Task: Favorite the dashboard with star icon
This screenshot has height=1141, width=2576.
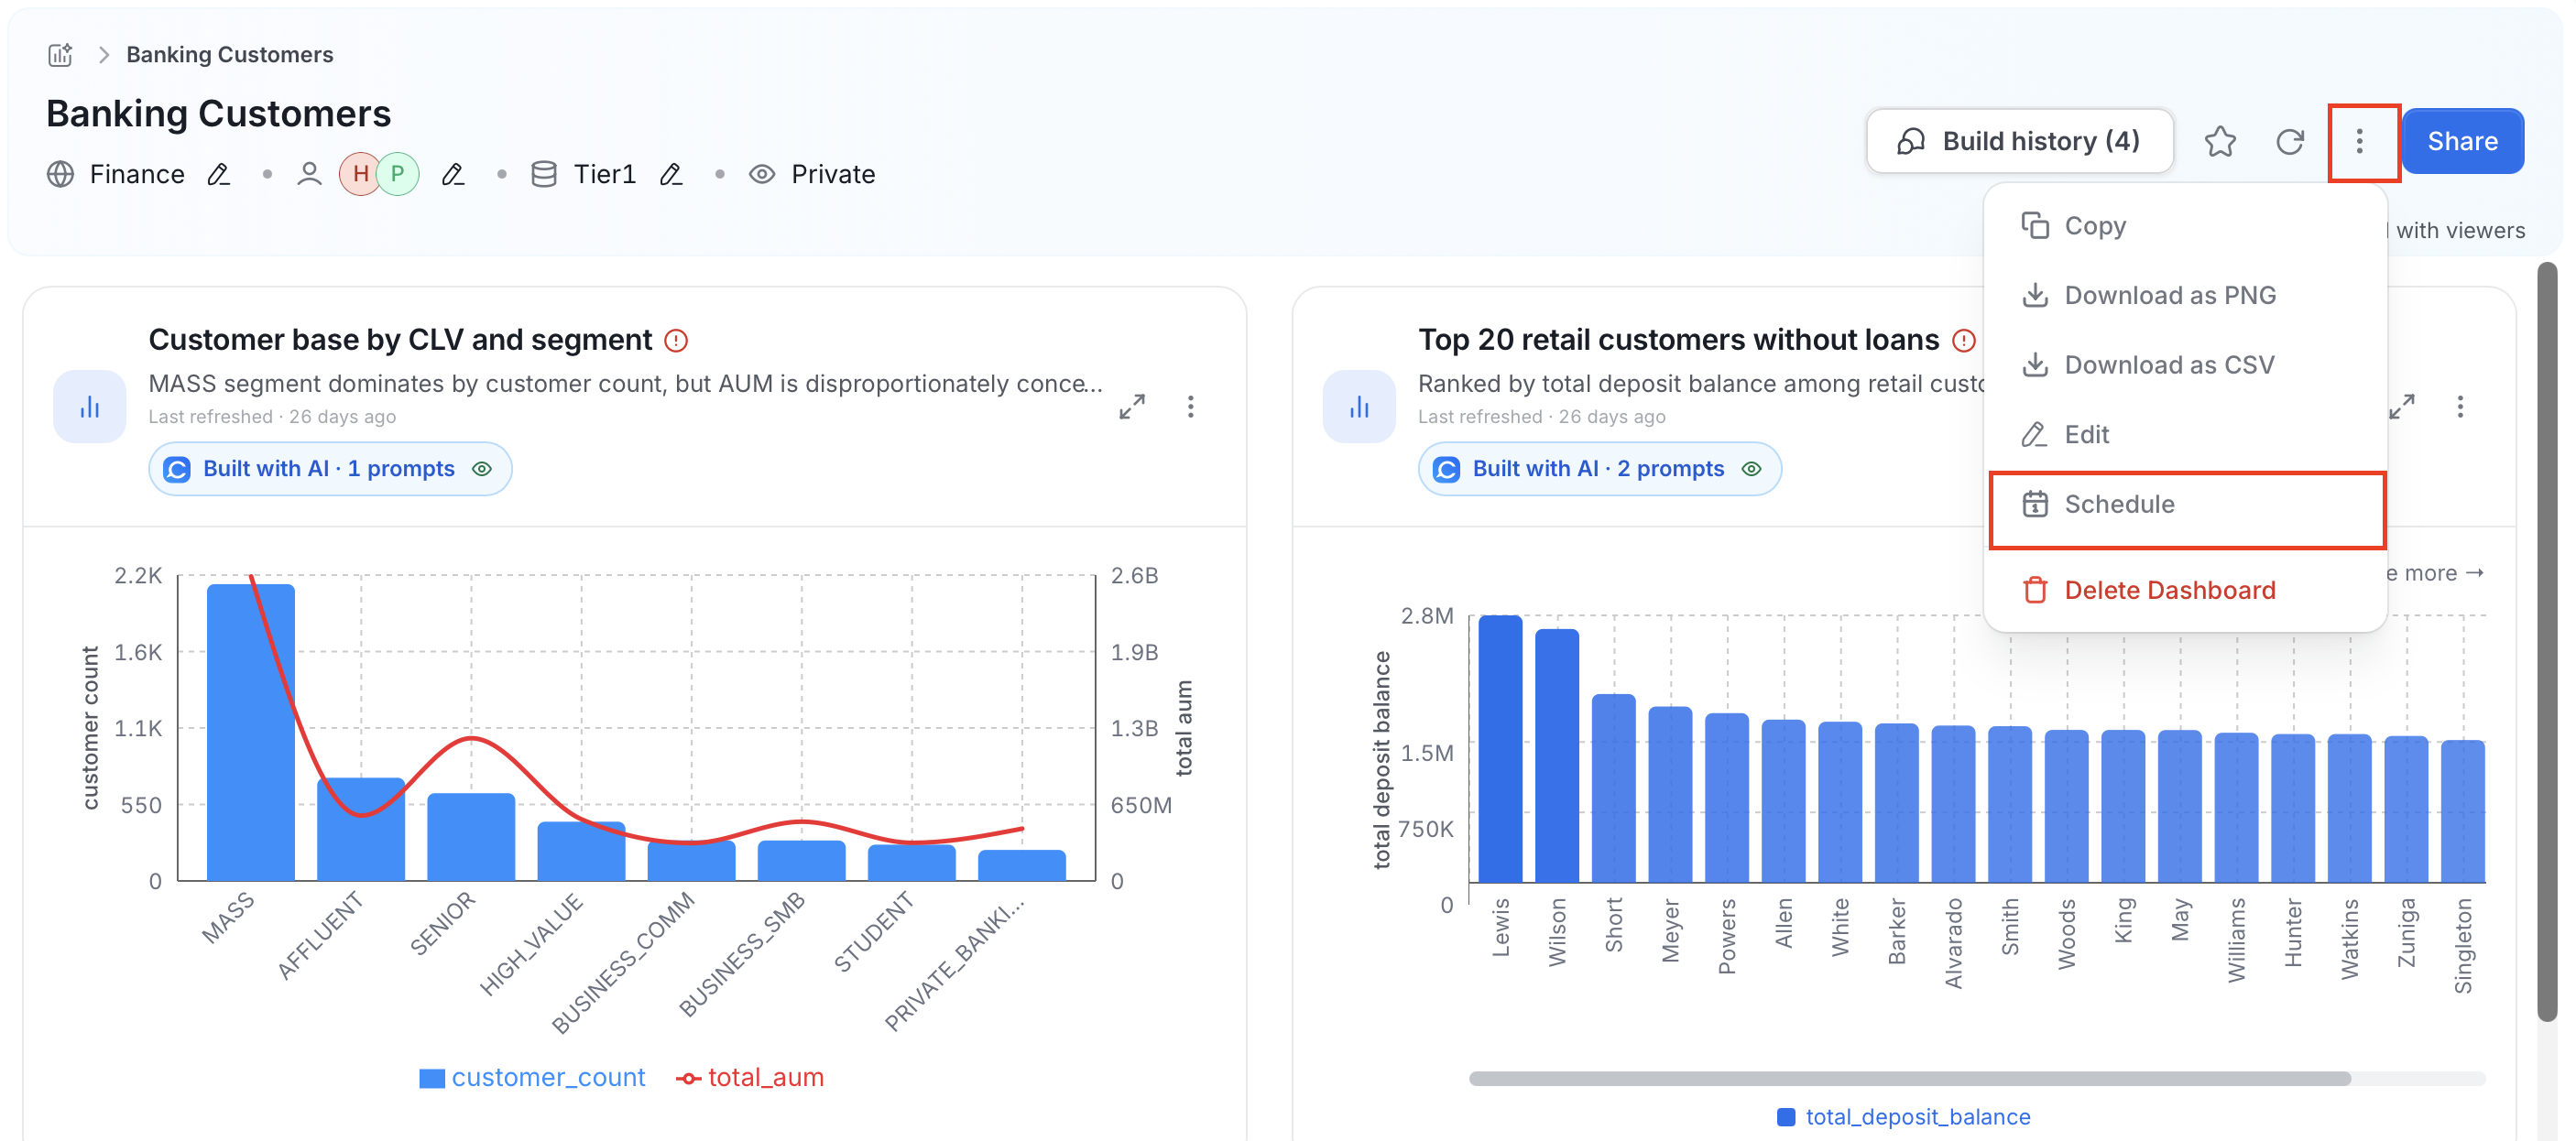Action: click(2220, 141)
